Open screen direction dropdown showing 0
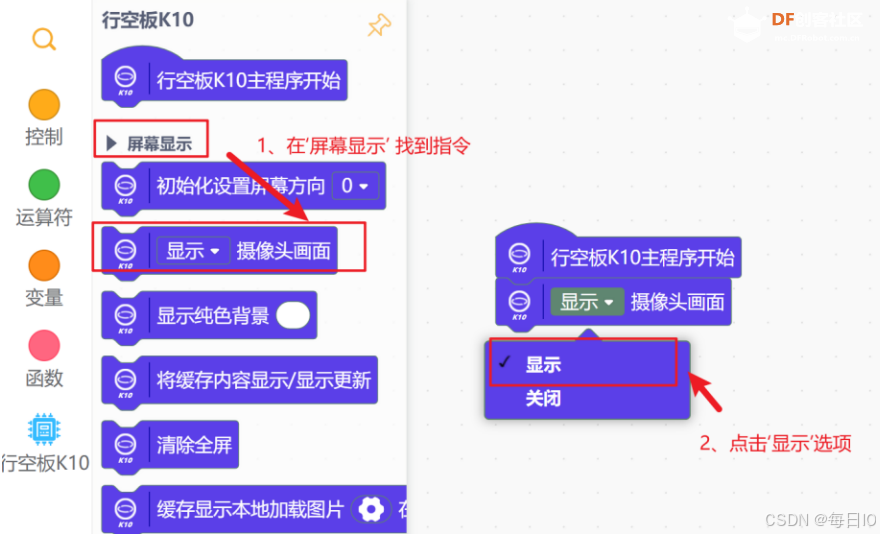The height and width of the screenshot is (535, 880). [x=355, y=186]
